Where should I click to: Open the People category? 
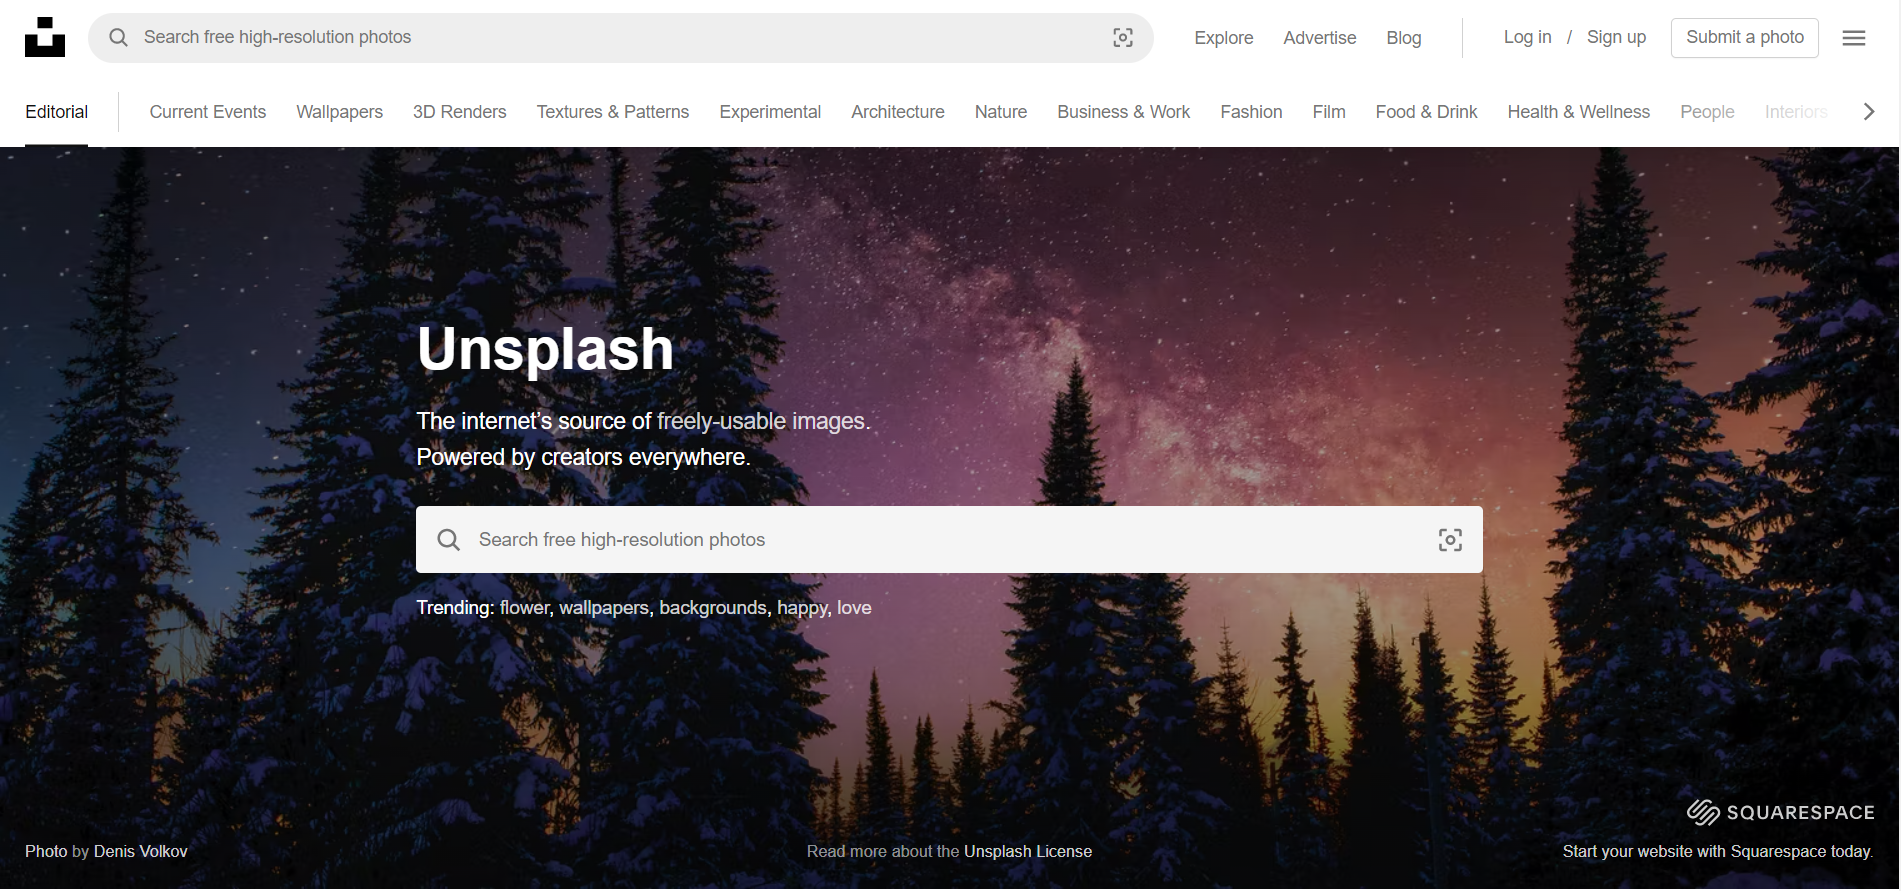[x=1707, y=112]
